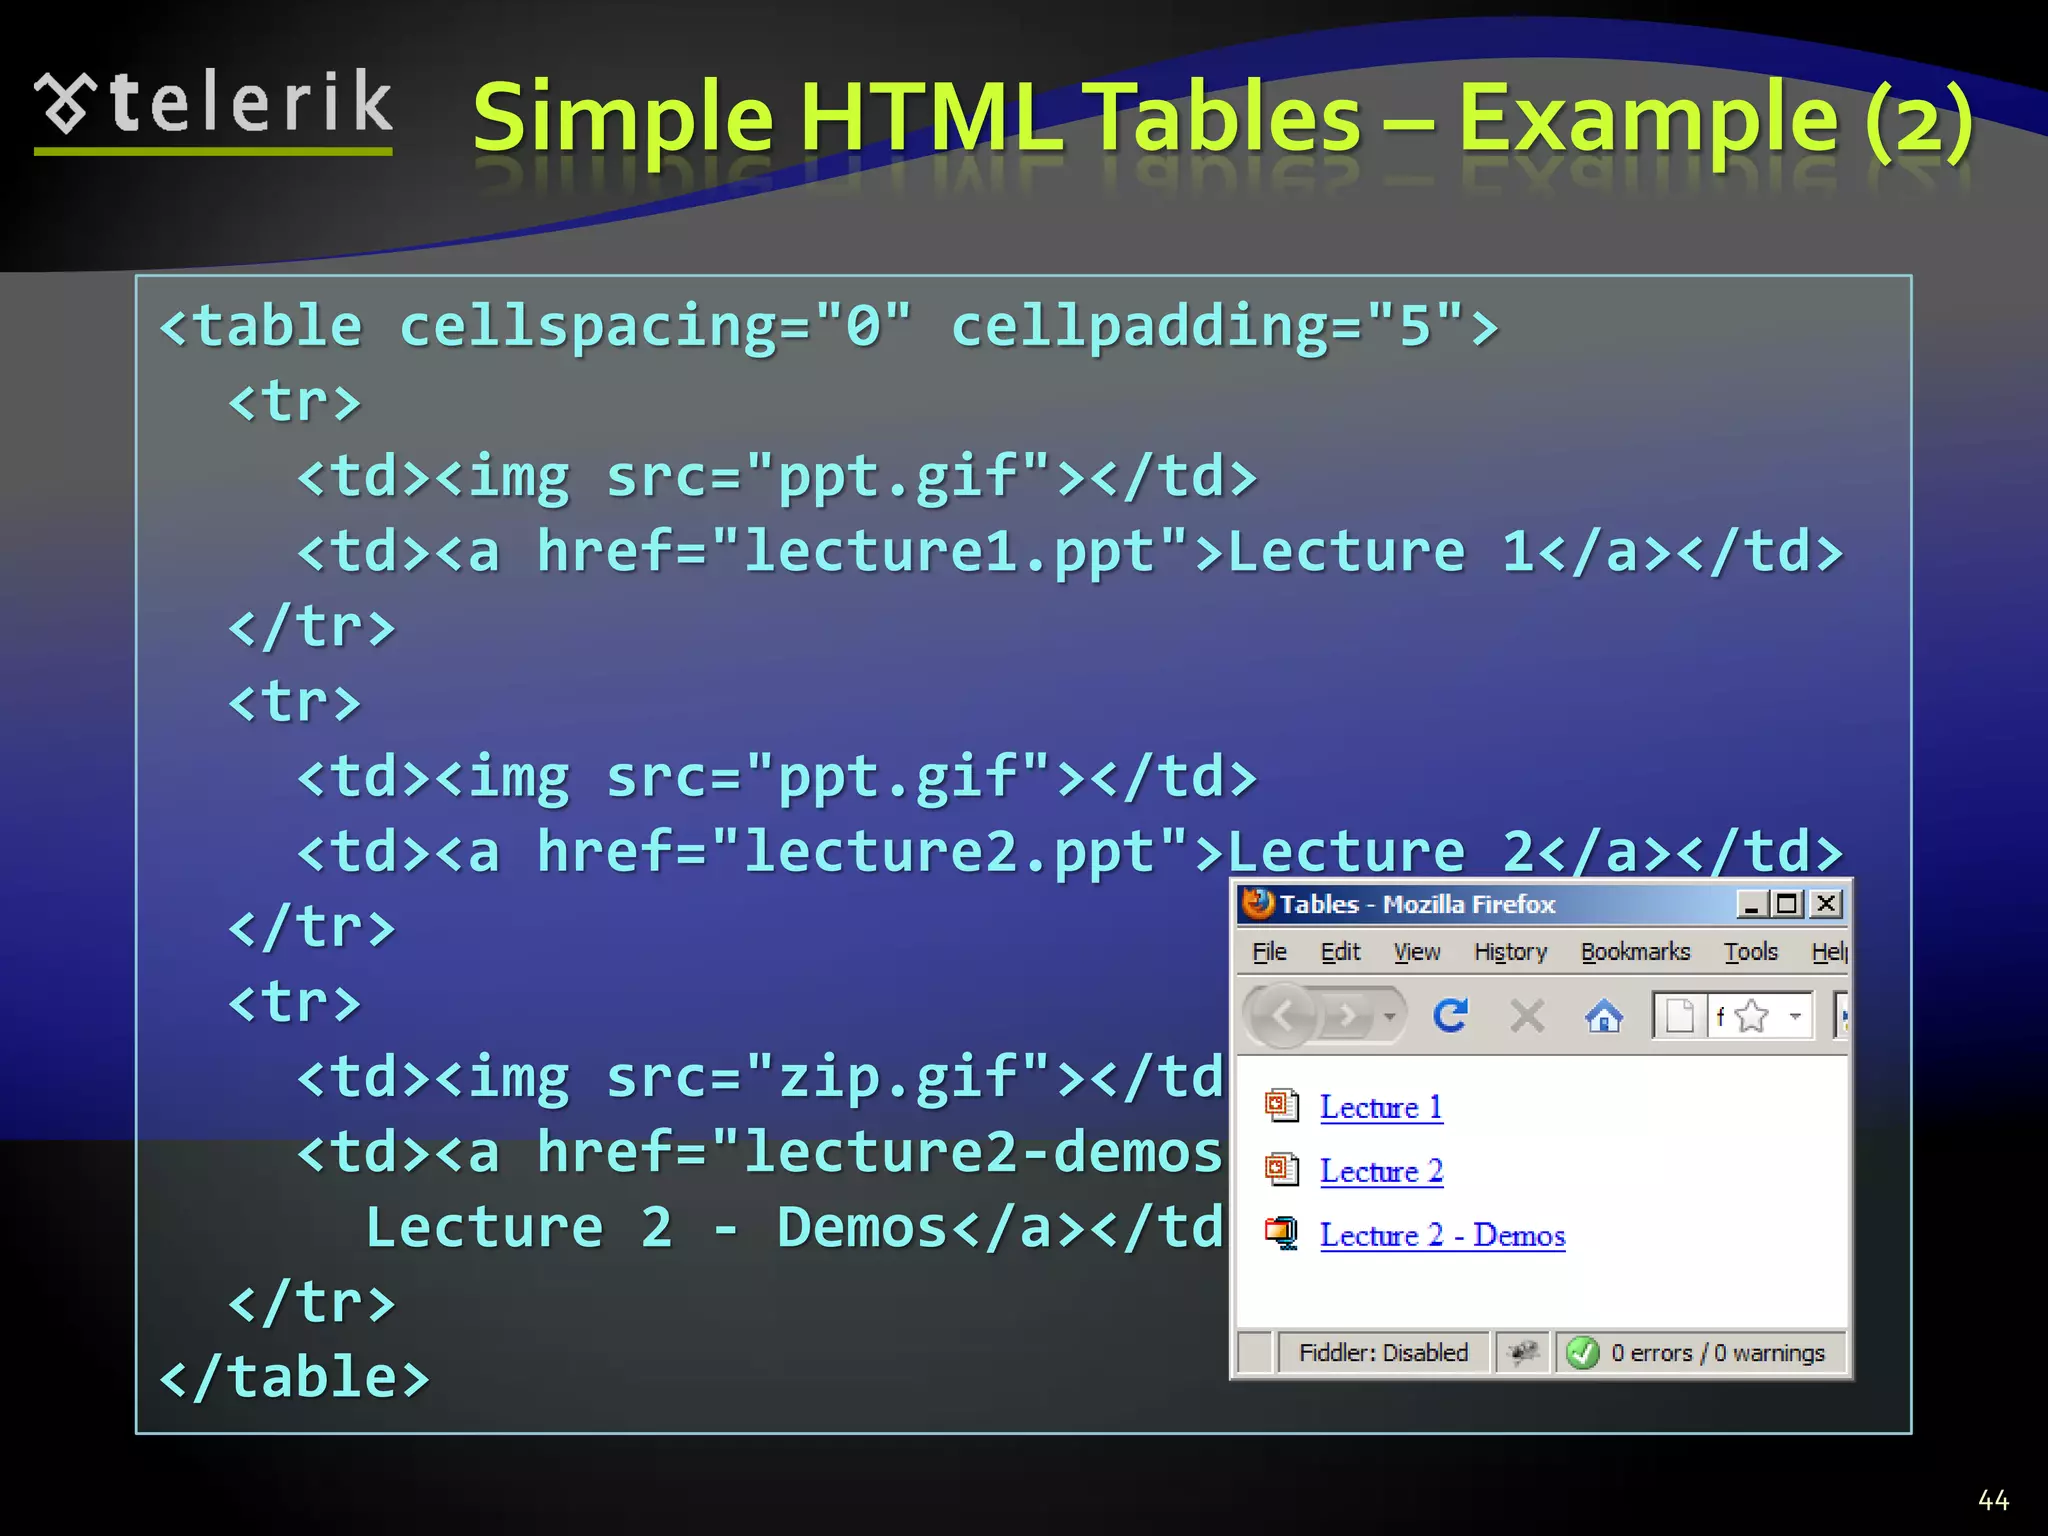This screenshot has height=1536, width=2048.
Task: Click the Firefox back arrow button
Action: 1281,1016
